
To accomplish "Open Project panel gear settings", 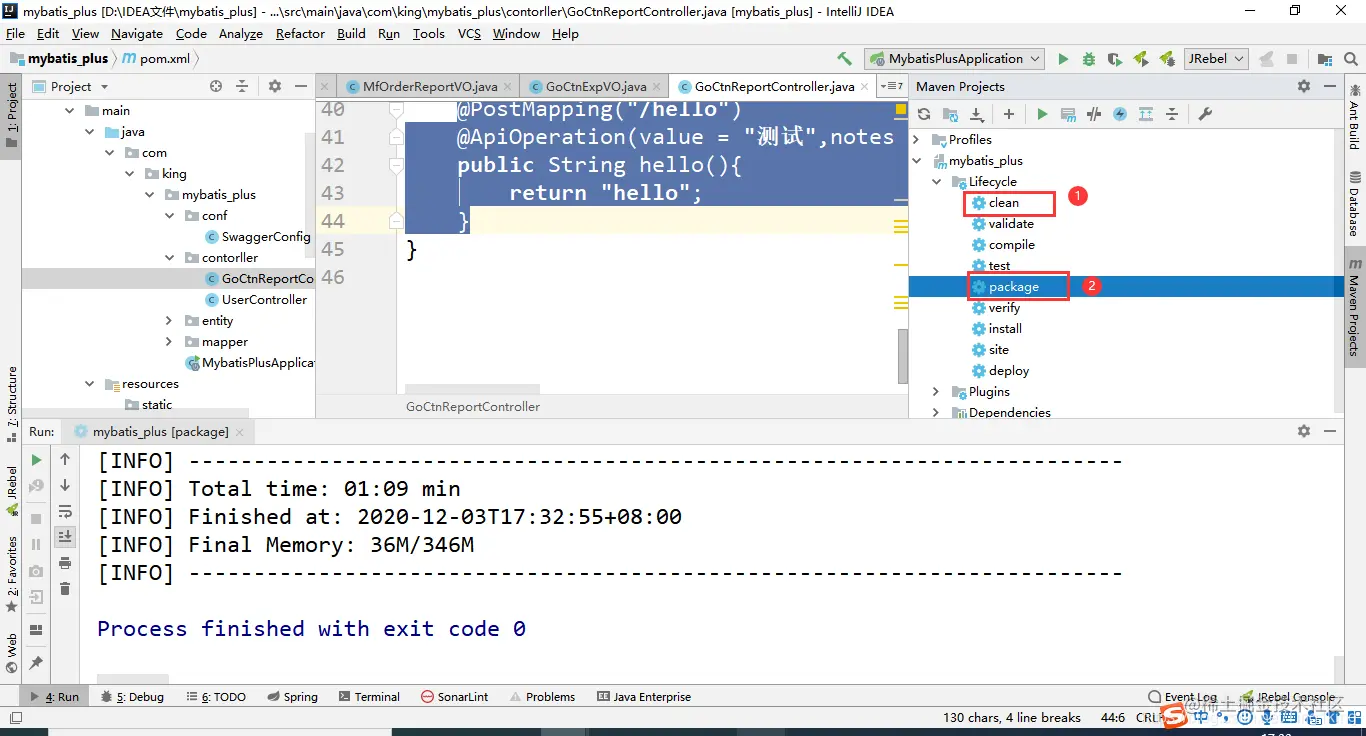I will pos(275,87).
